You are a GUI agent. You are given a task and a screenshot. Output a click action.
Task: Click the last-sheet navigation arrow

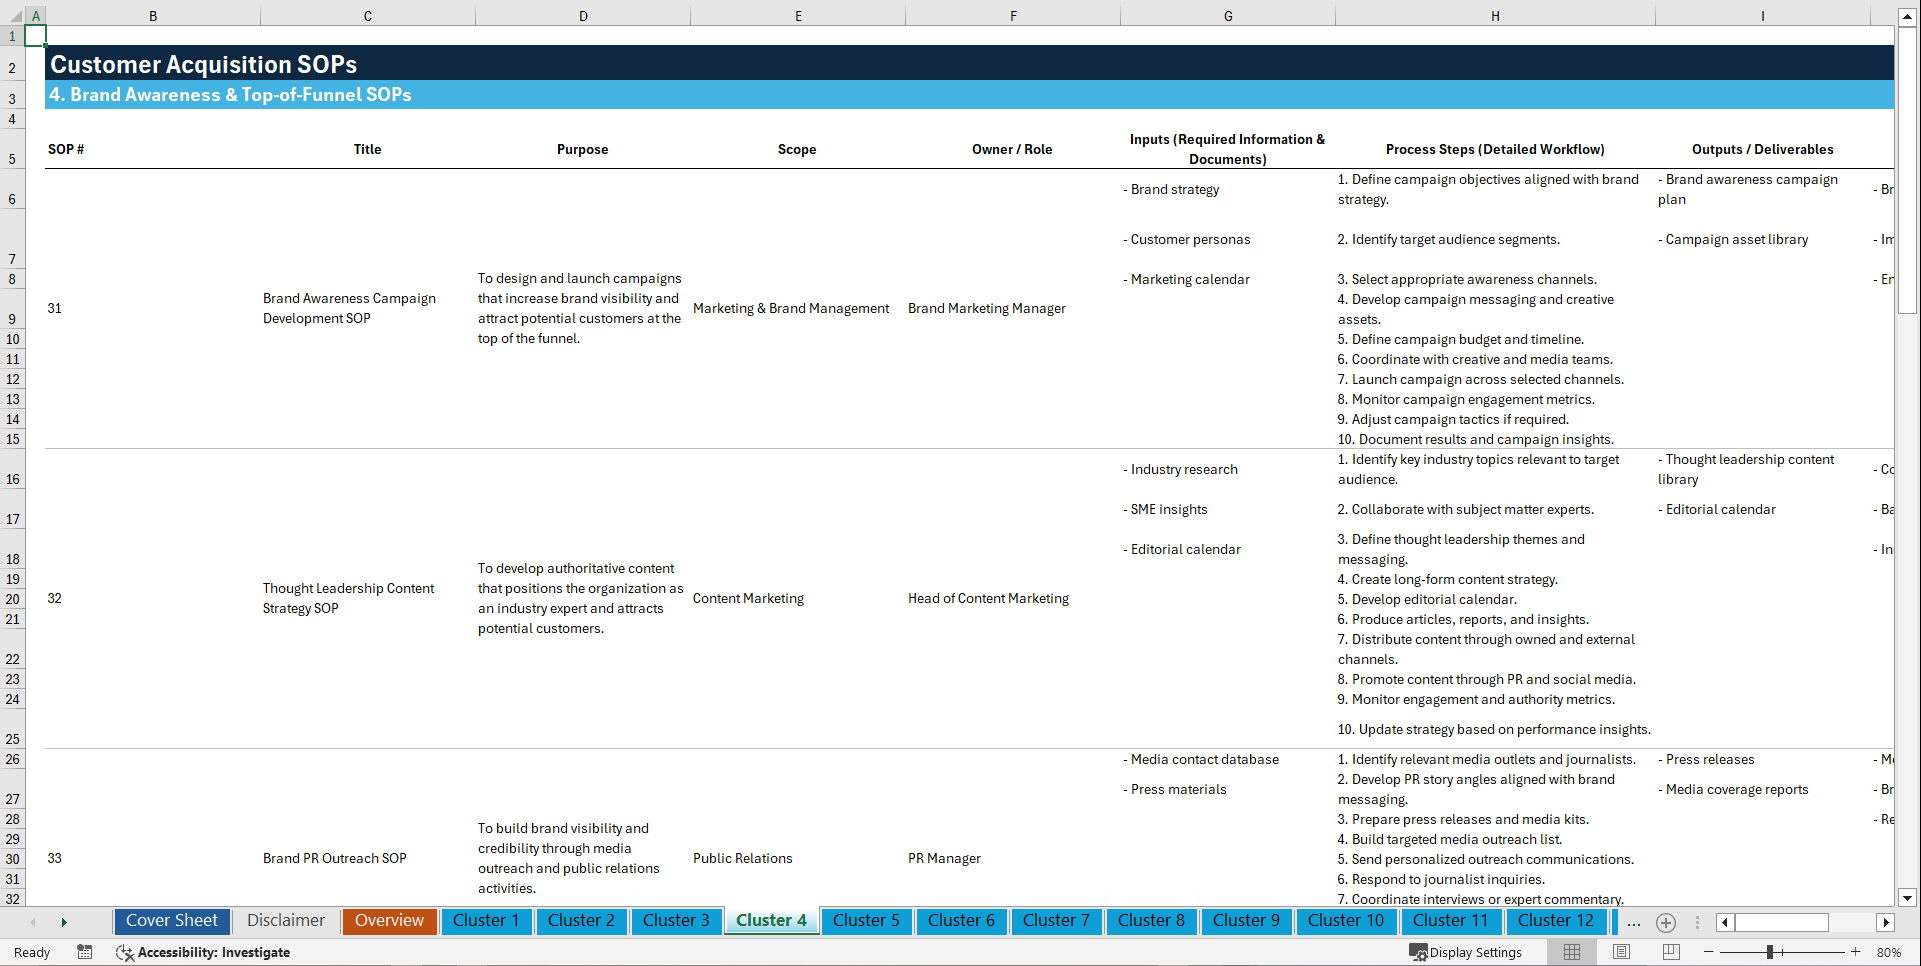coord(64,921)
